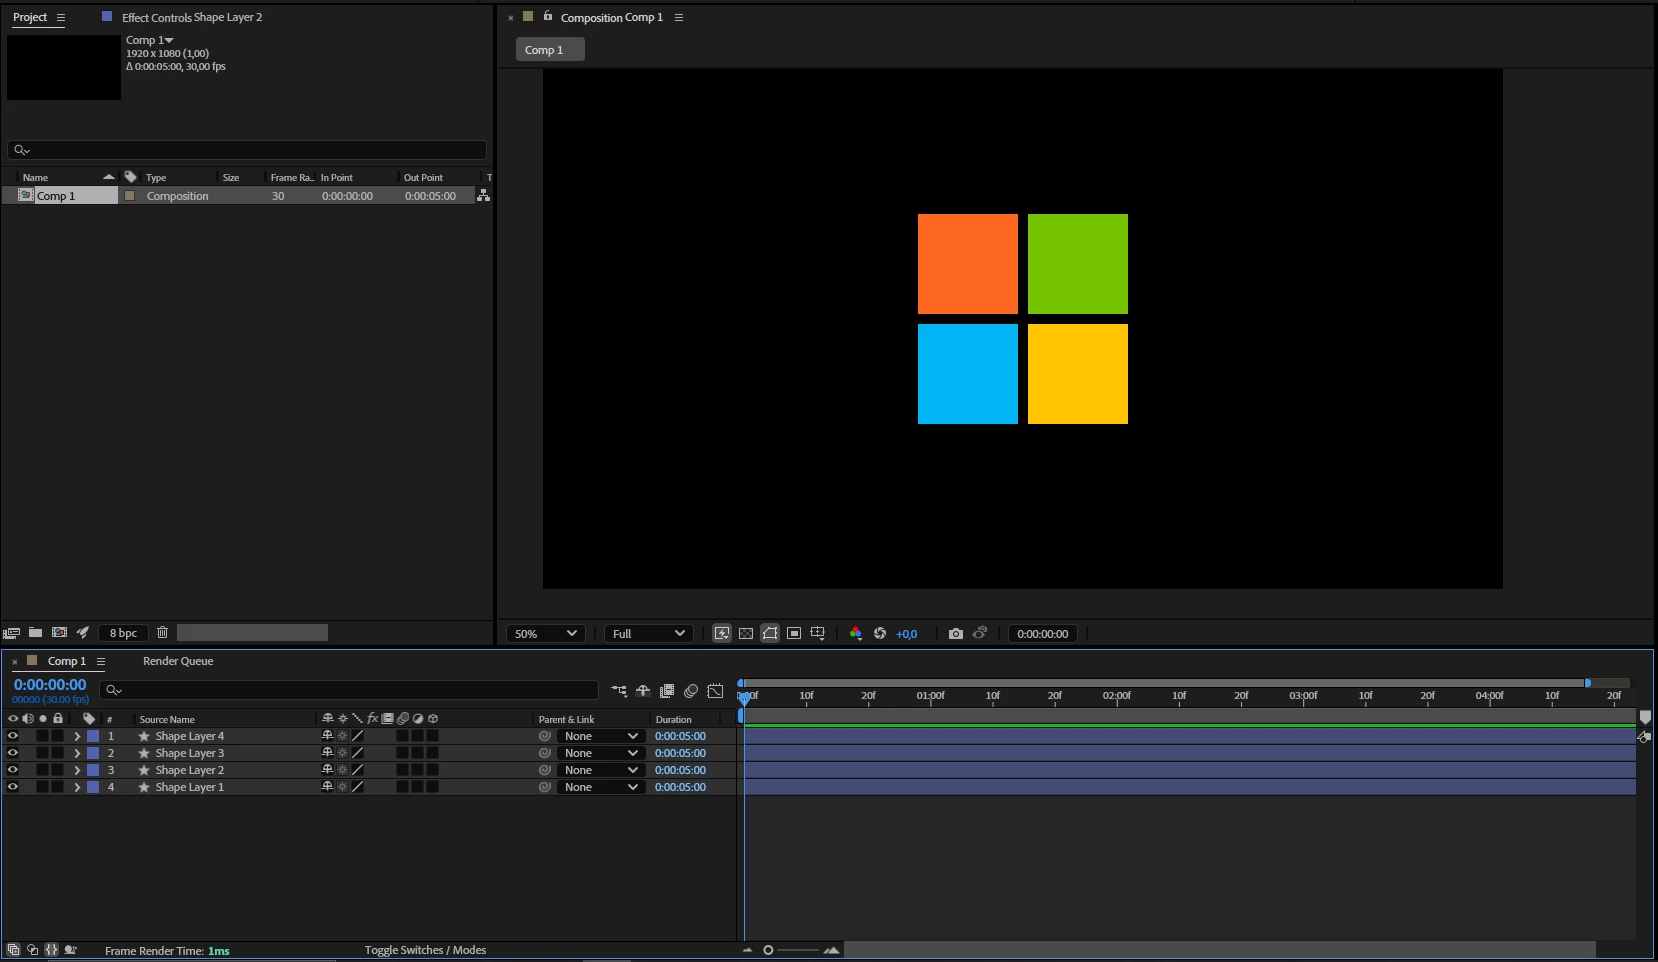This screenshot has height=962, width=1658.
Task: Toggle the transparency grid in the viewer
Action: point(746,633)
